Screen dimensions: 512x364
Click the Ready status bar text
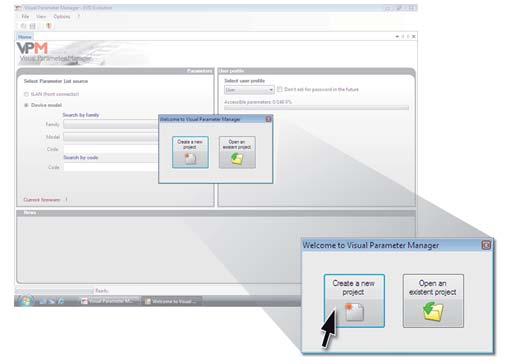[x=102, y=291]
